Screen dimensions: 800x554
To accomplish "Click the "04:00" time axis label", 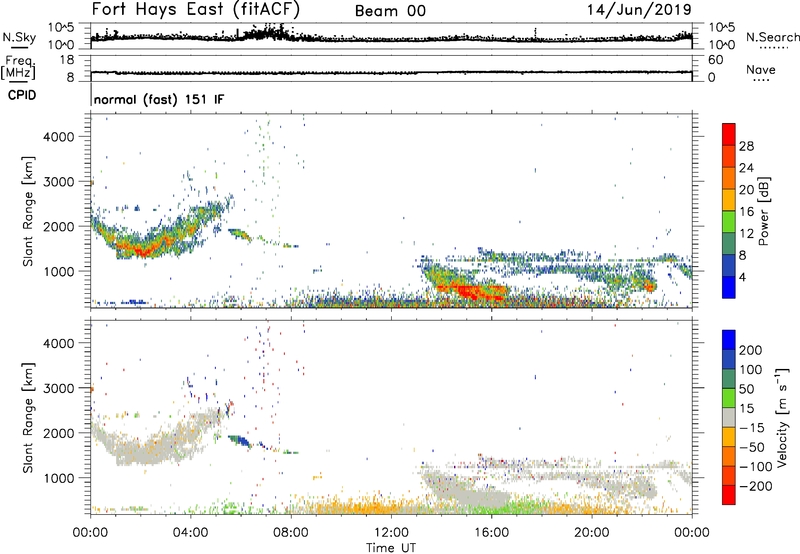I will pyautogui.click(x=190, y=533).
